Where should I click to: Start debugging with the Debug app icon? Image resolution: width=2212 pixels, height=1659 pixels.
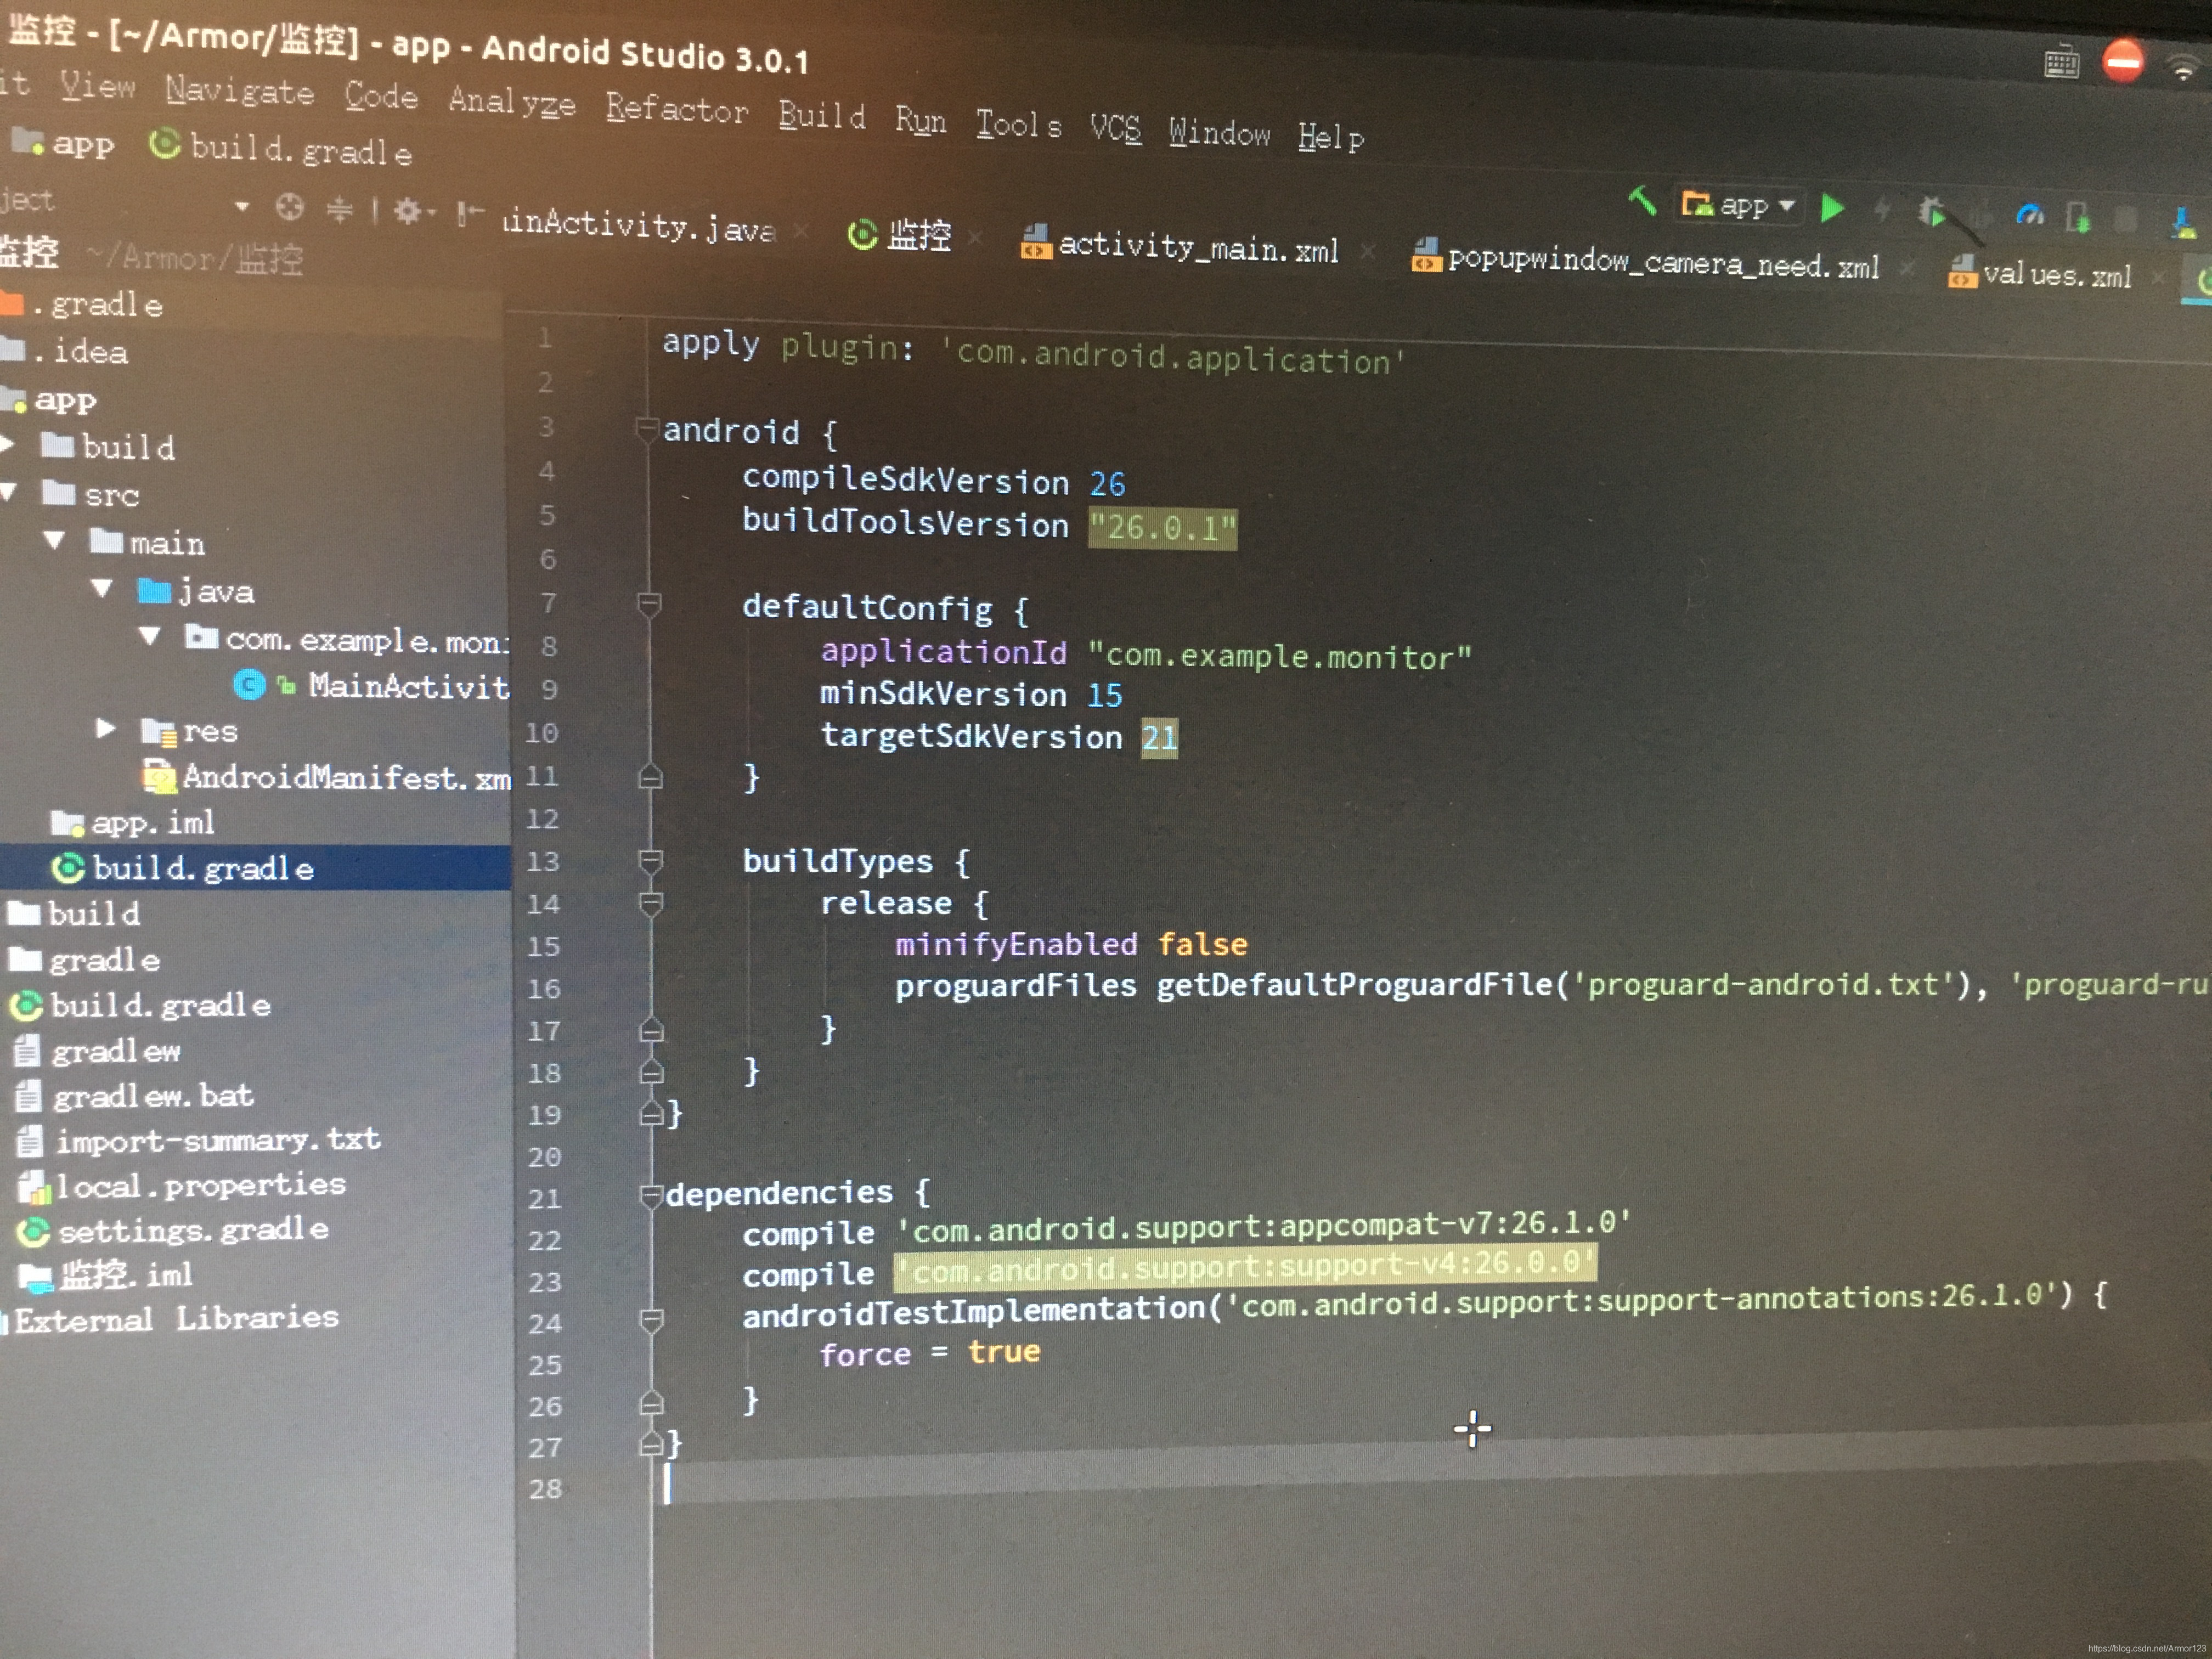pos(1931,212)
